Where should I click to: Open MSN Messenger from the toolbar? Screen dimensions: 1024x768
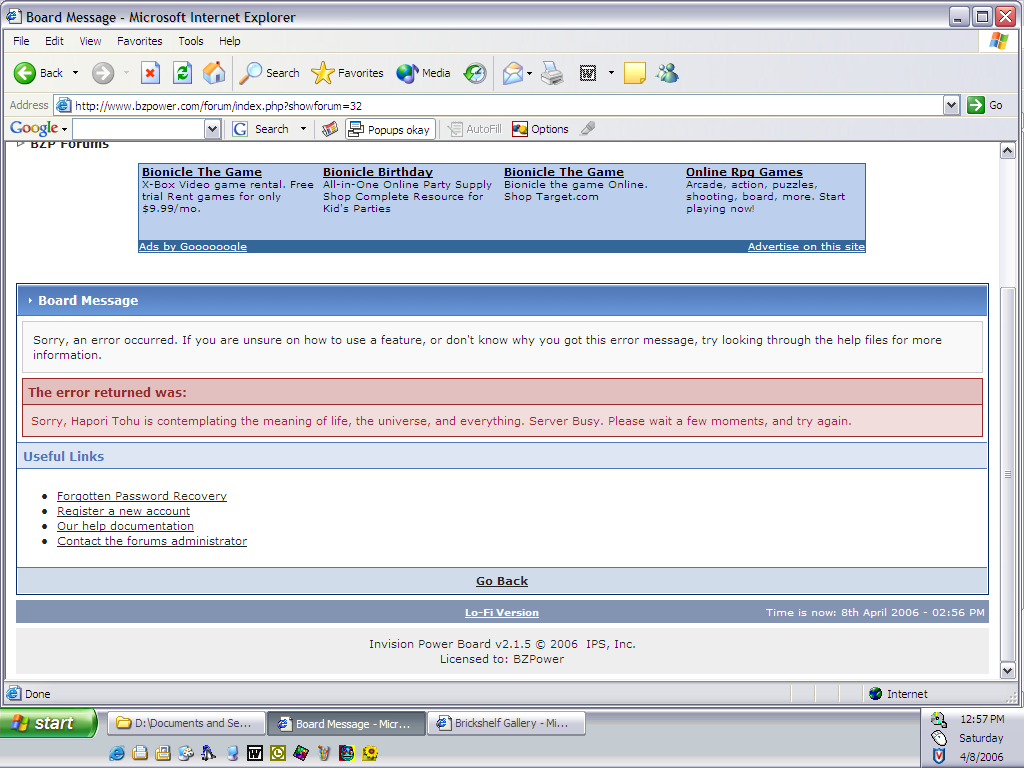(667, 73)
